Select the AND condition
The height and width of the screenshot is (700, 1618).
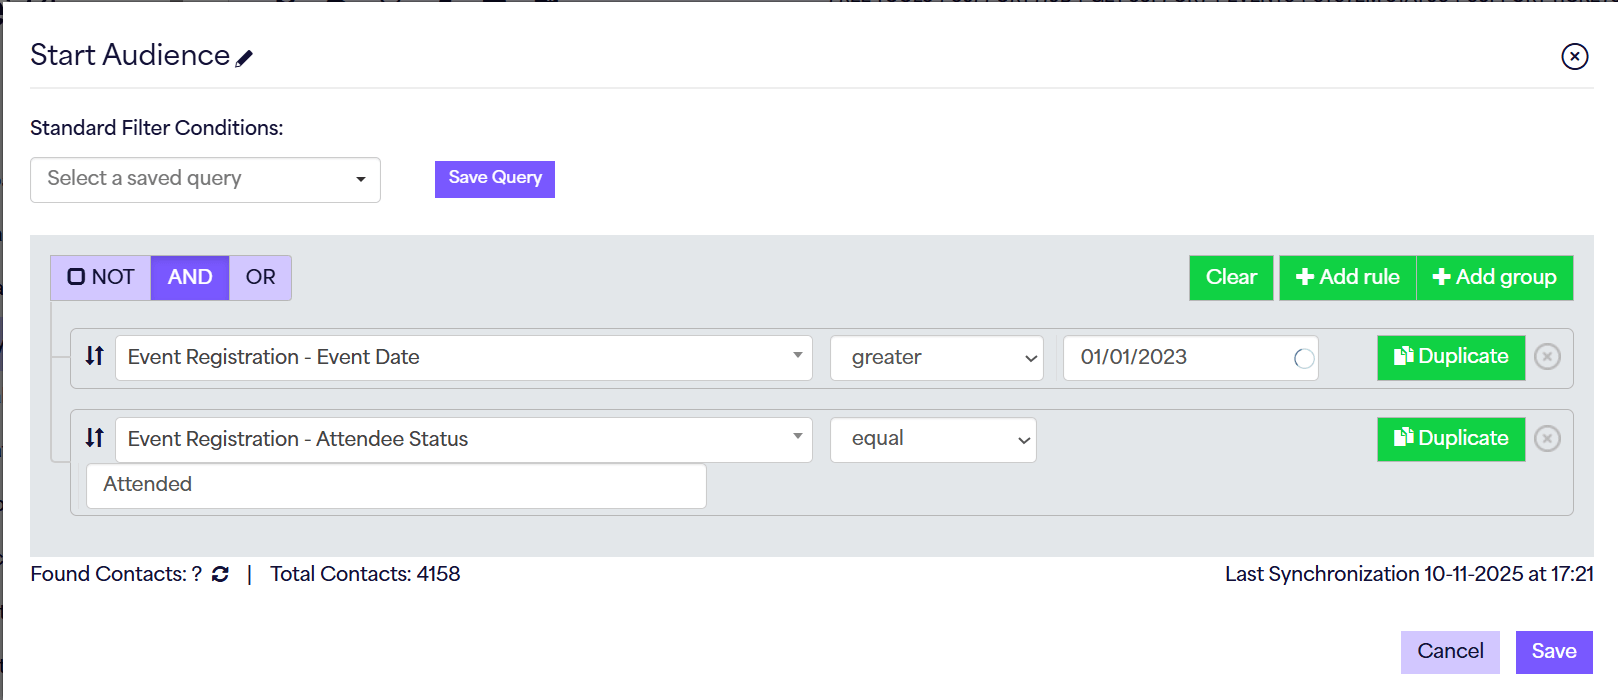190,277
